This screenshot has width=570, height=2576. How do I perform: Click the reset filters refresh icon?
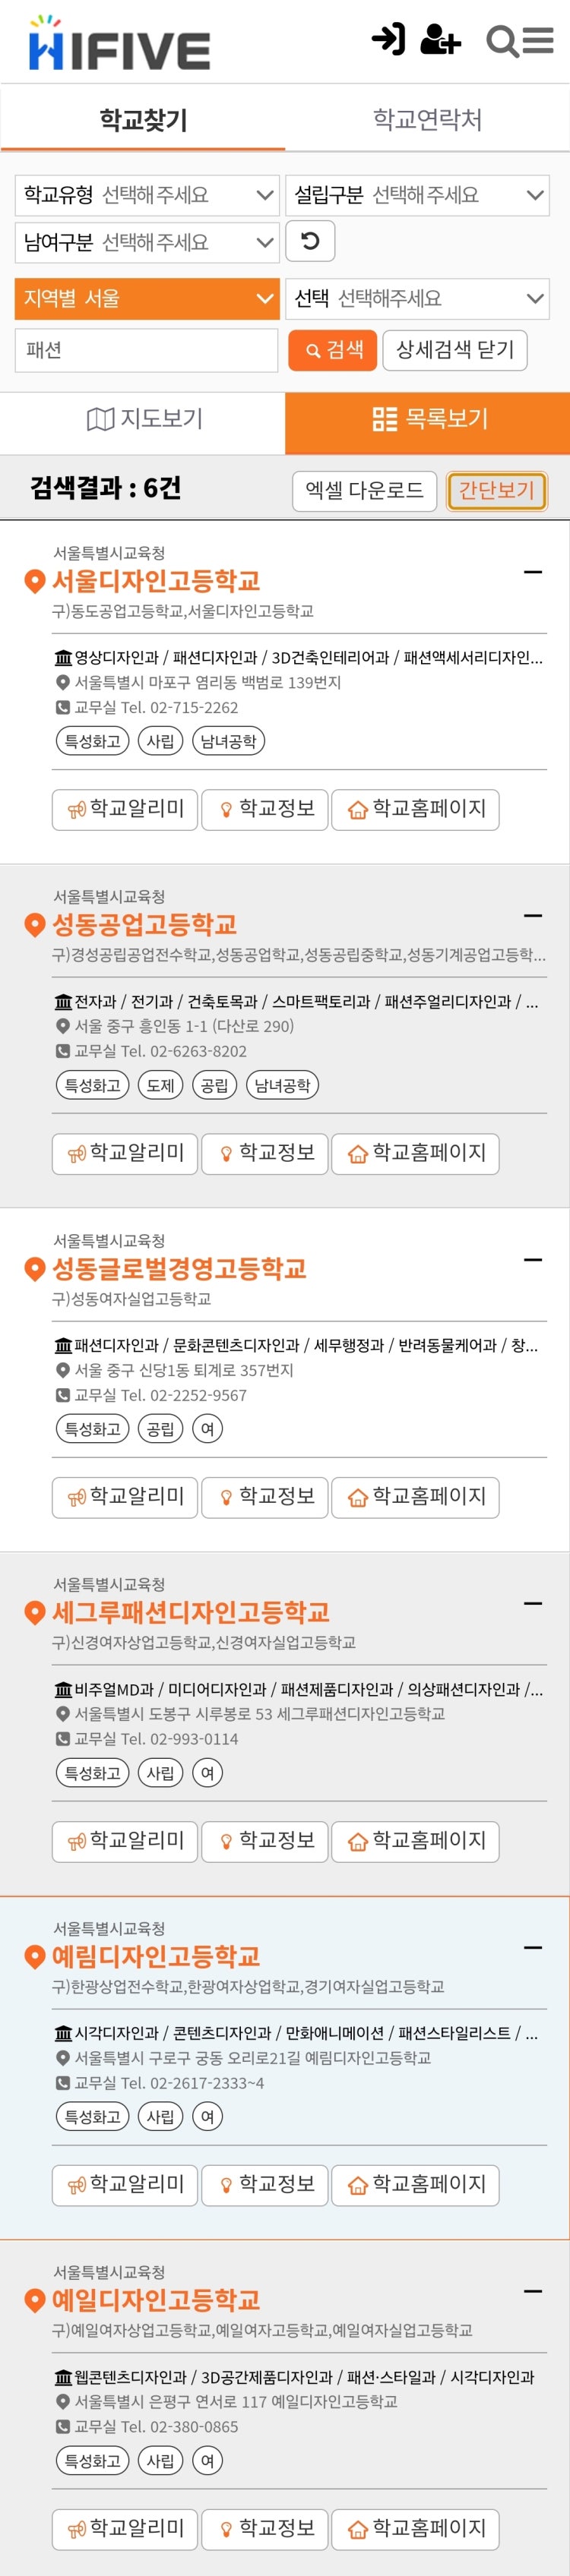click(x=310, y=241)
